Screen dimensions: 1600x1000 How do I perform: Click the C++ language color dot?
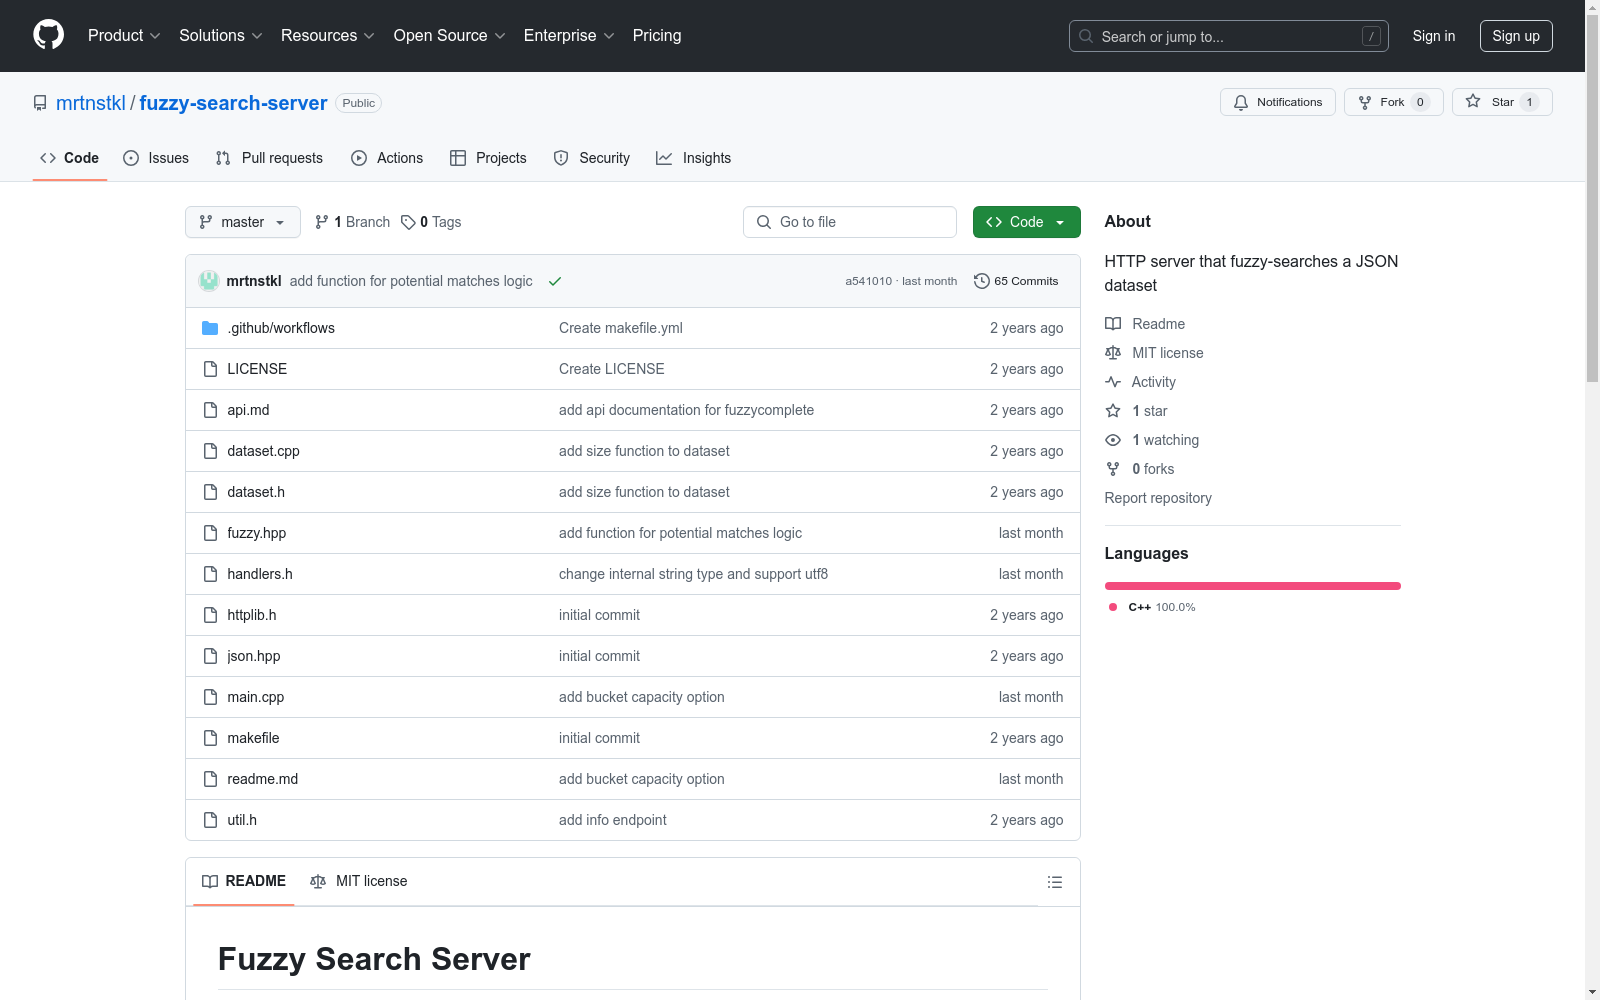pos(1113,607)
